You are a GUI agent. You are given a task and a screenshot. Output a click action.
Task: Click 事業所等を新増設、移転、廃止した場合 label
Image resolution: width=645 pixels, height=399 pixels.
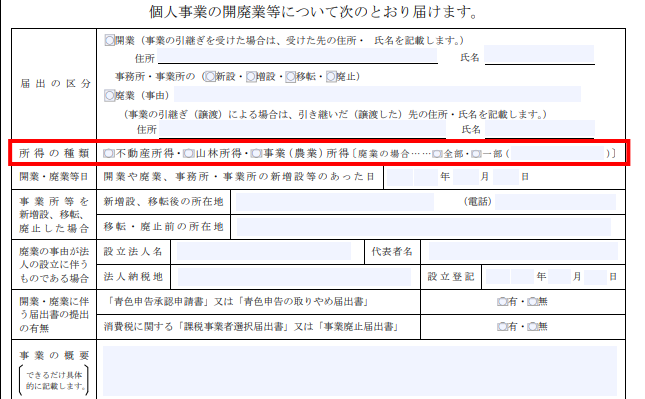[54, 214]
